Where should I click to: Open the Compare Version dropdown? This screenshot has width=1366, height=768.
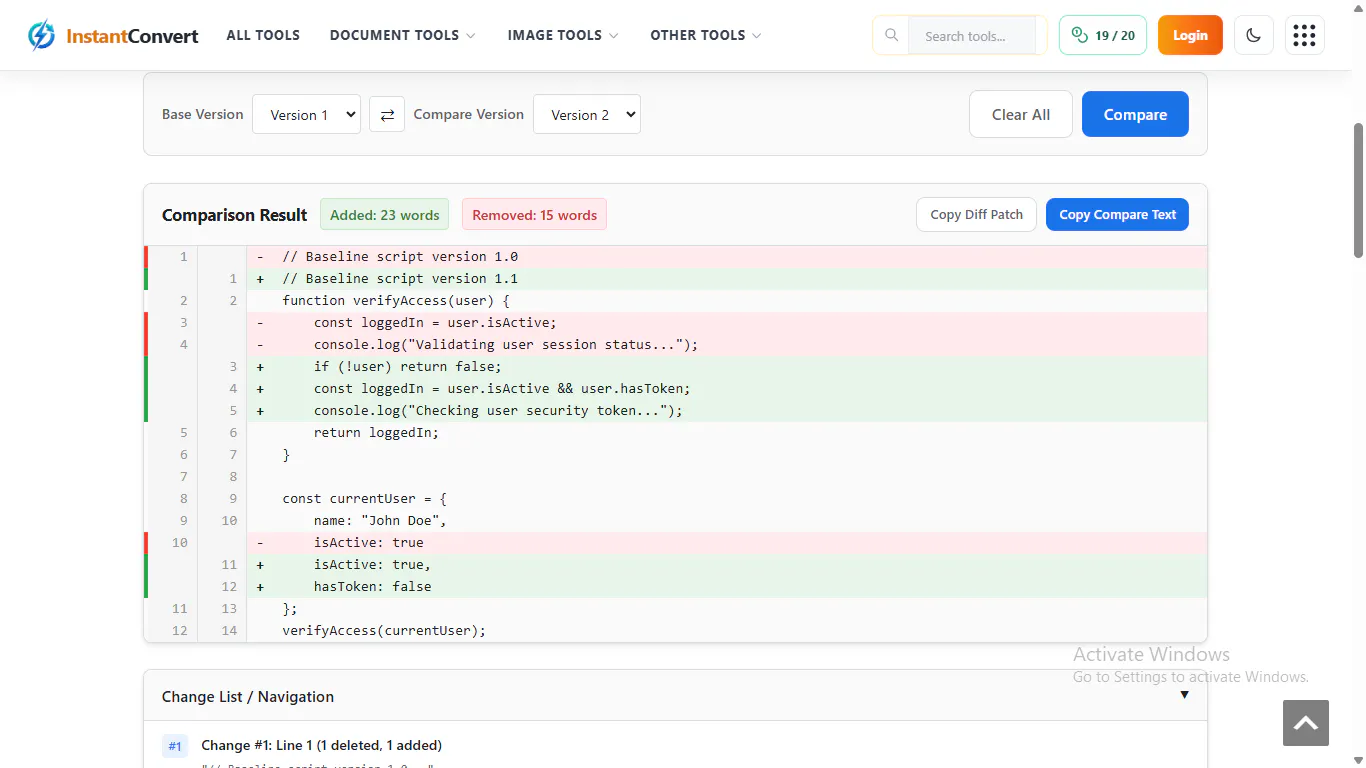(587, 114)
